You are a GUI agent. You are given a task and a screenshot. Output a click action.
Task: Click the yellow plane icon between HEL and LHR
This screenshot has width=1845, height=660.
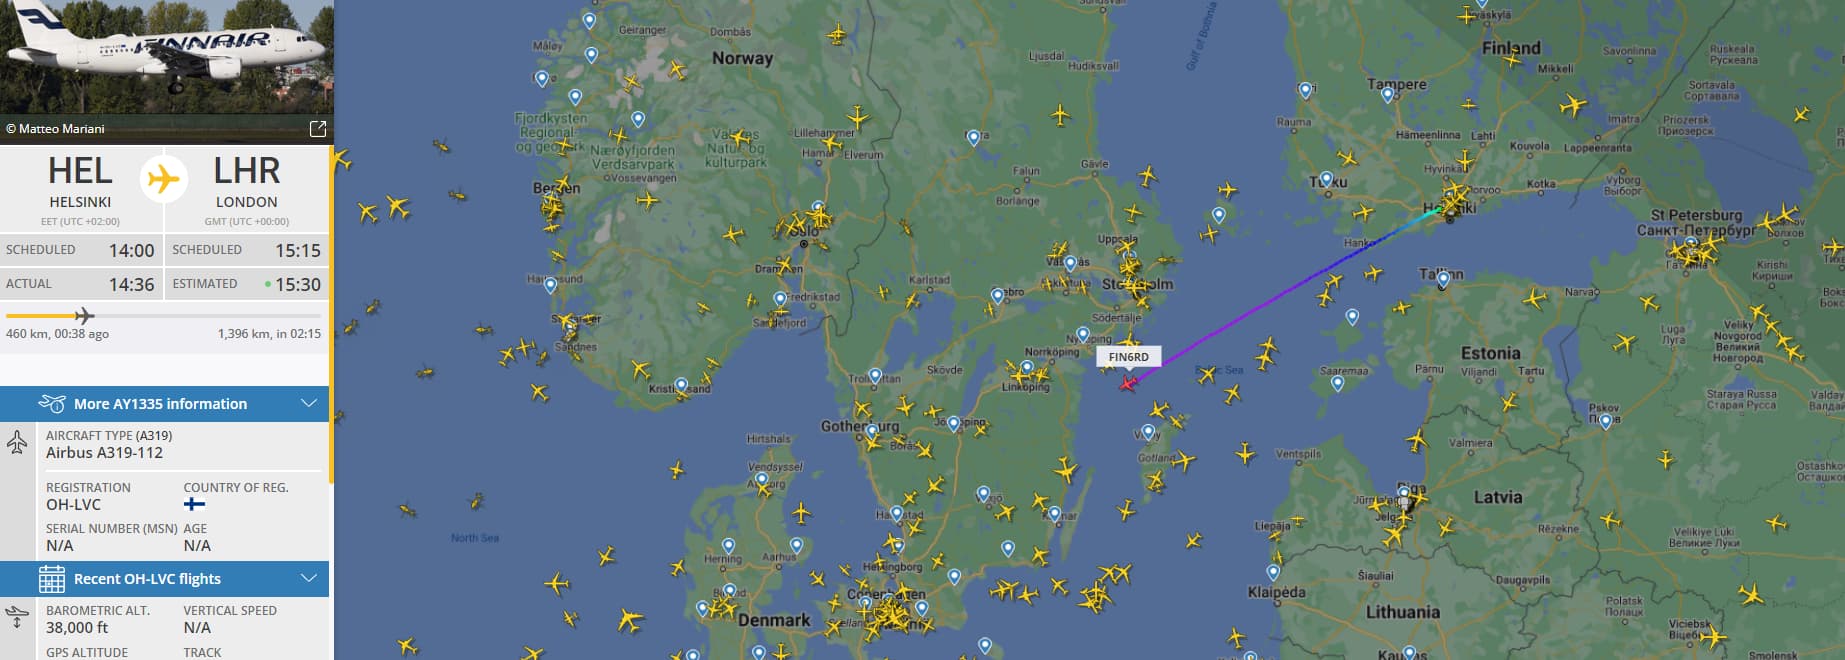(164, 180)
